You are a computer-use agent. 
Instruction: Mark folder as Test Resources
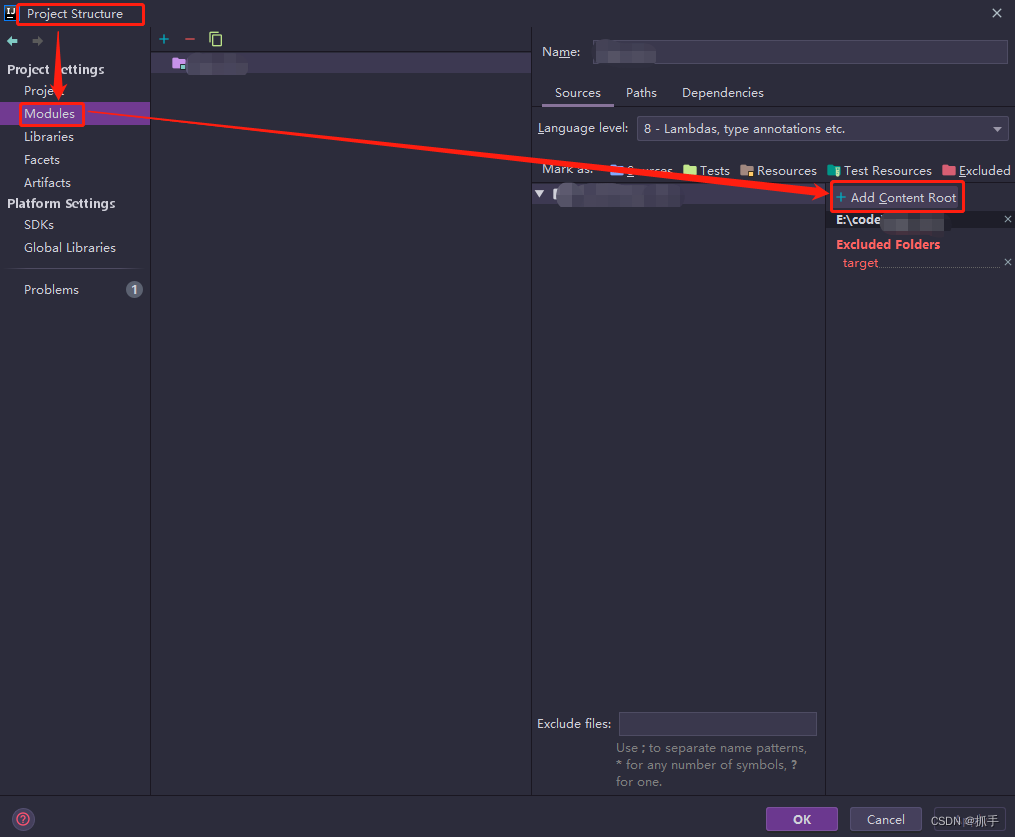[880, 171]
